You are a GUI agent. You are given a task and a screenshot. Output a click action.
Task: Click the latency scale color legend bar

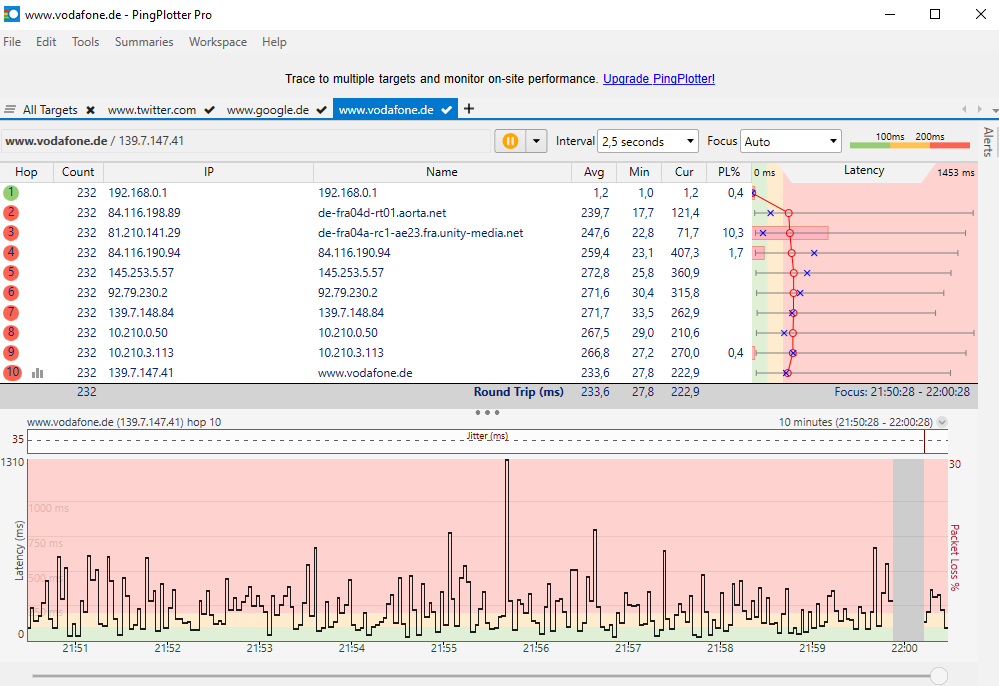(910, 146)
